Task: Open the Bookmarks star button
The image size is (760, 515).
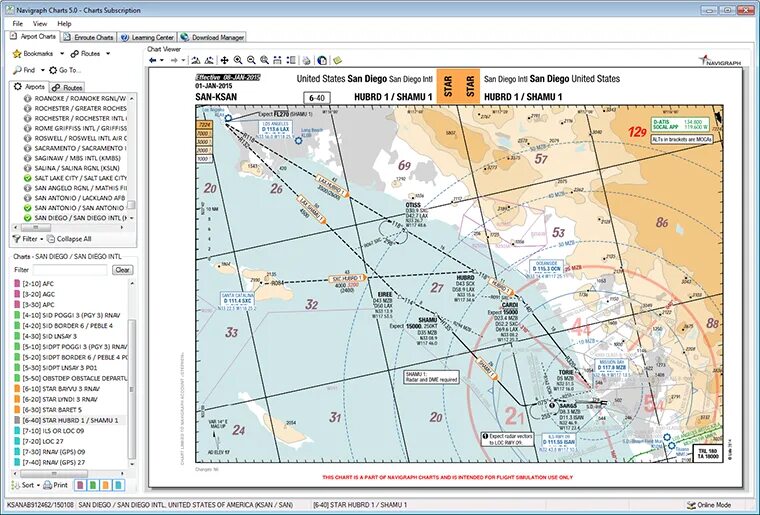Action: tap(32, 53)
